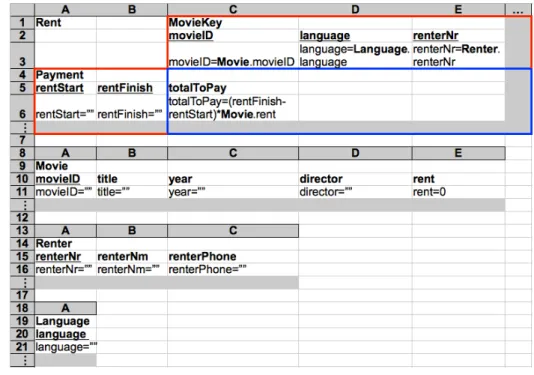This screenshot has width=534, height=375.
Task: Select row header 9
Action: click(x=22, y=166)
